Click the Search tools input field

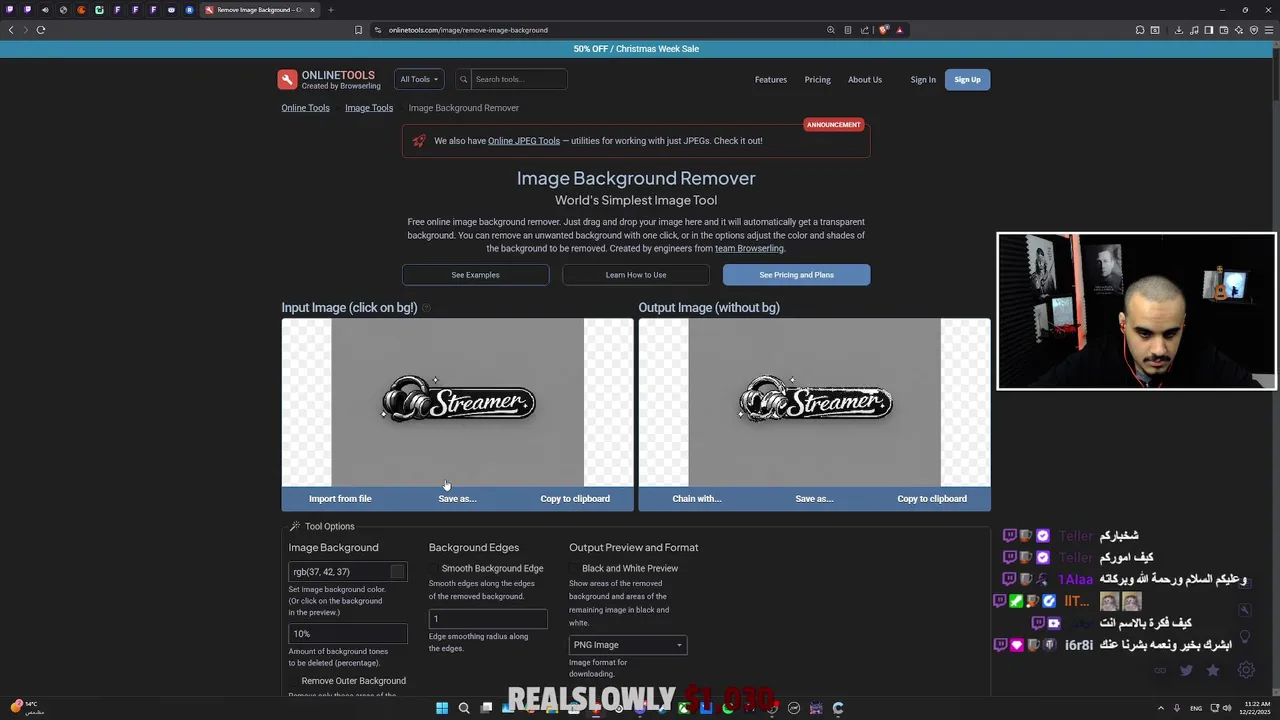point(518,79)
